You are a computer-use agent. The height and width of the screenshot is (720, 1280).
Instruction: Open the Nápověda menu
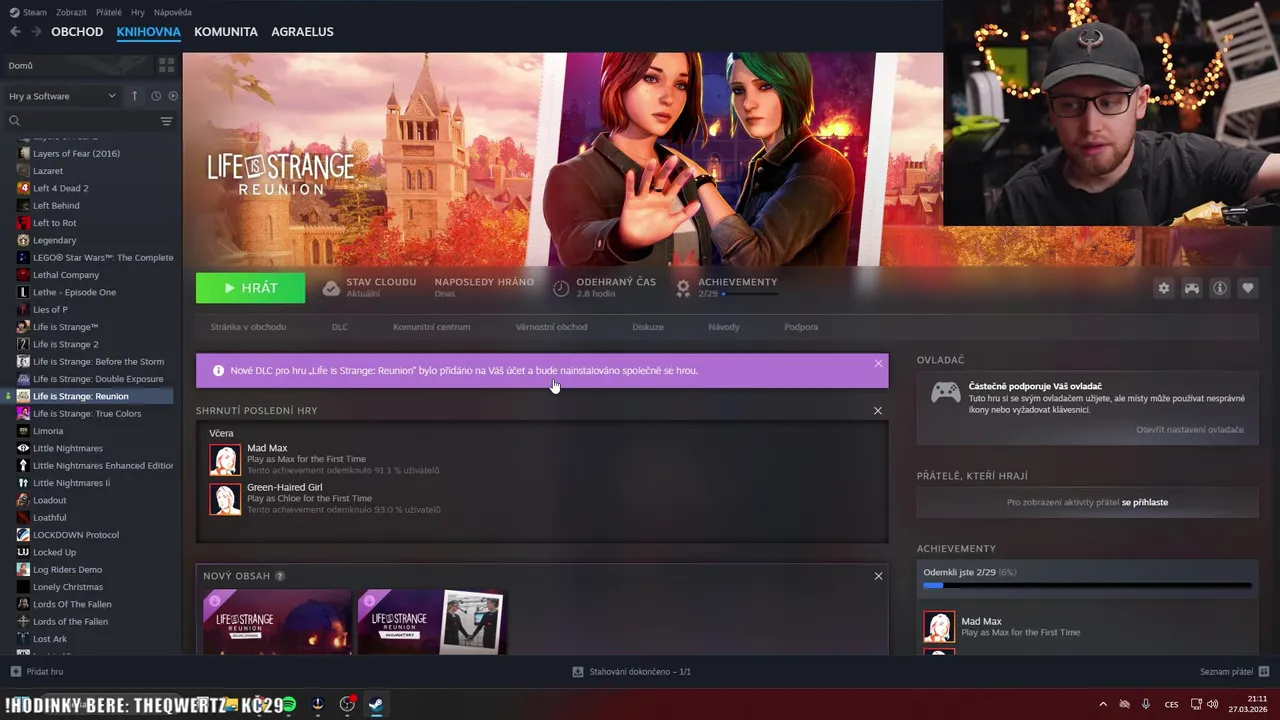[172, 12]
